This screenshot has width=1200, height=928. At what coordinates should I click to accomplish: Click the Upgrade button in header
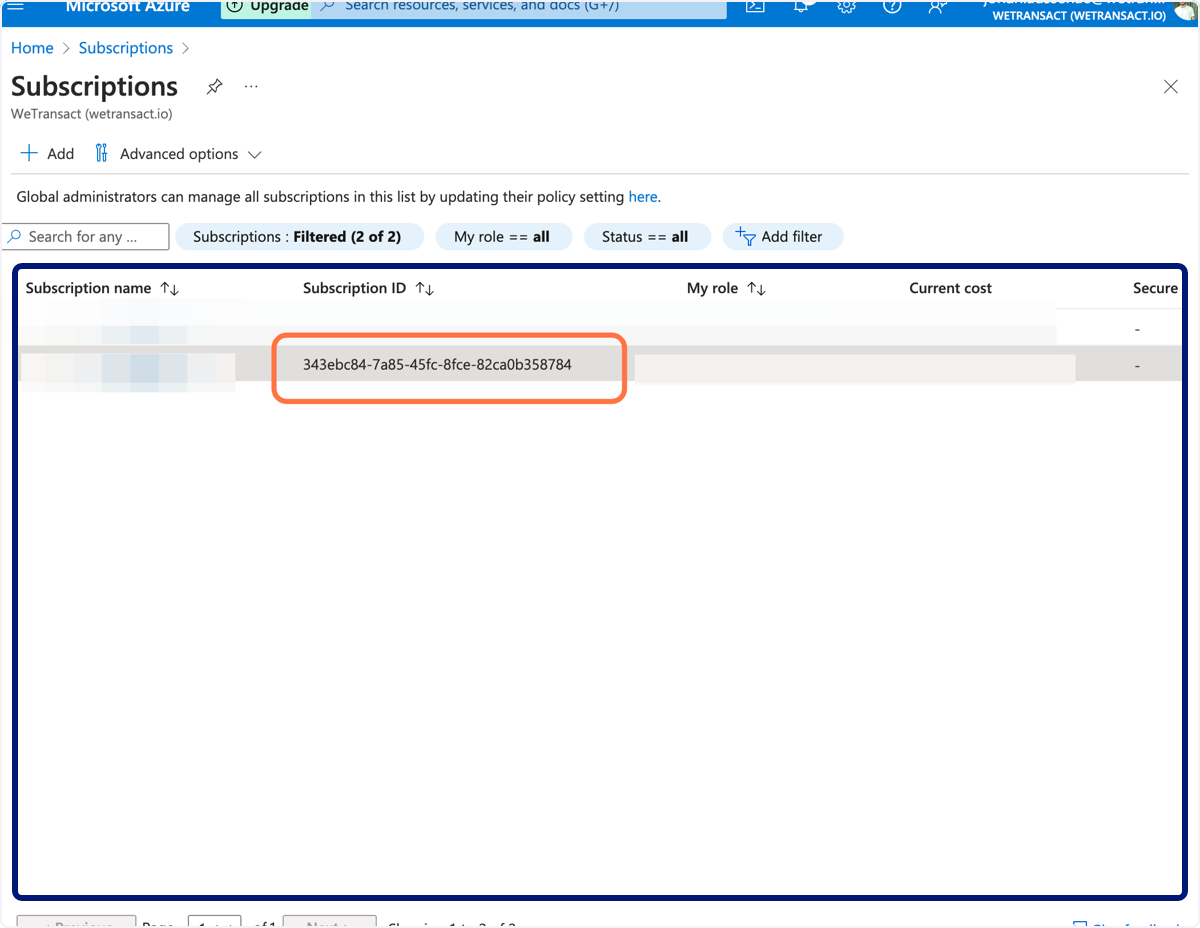[x=266, y=7]
